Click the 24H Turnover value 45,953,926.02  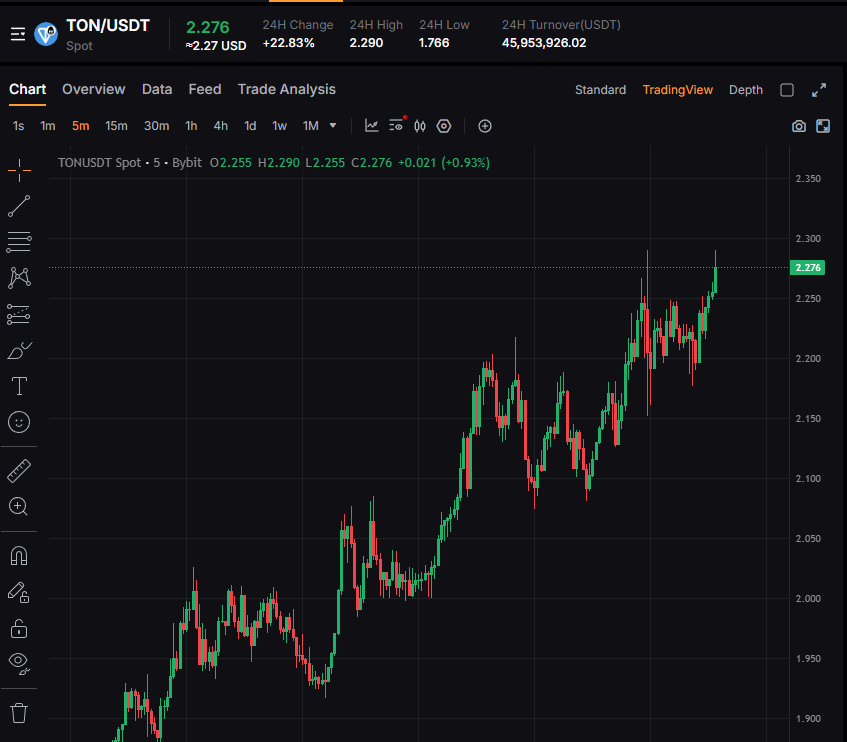544,43
